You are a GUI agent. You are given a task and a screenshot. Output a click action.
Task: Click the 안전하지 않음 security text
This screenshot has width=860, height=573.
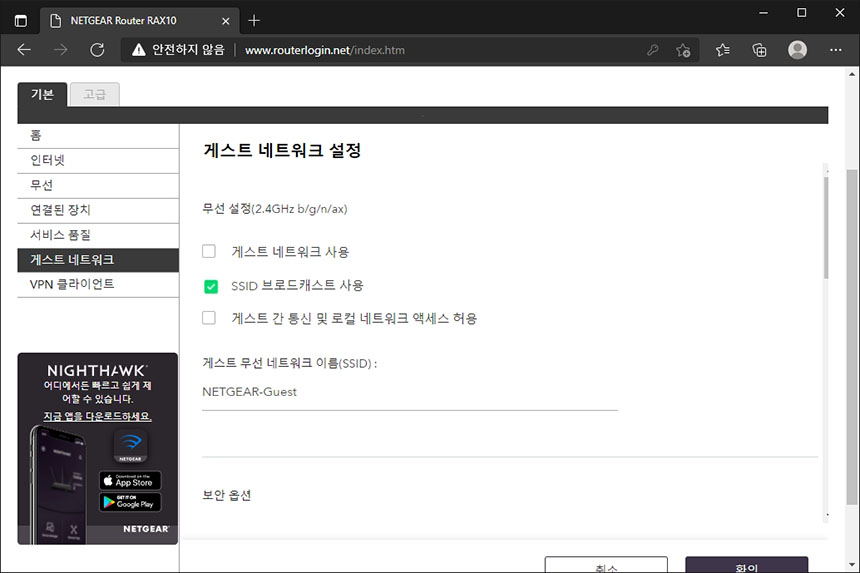pos(188,50)
